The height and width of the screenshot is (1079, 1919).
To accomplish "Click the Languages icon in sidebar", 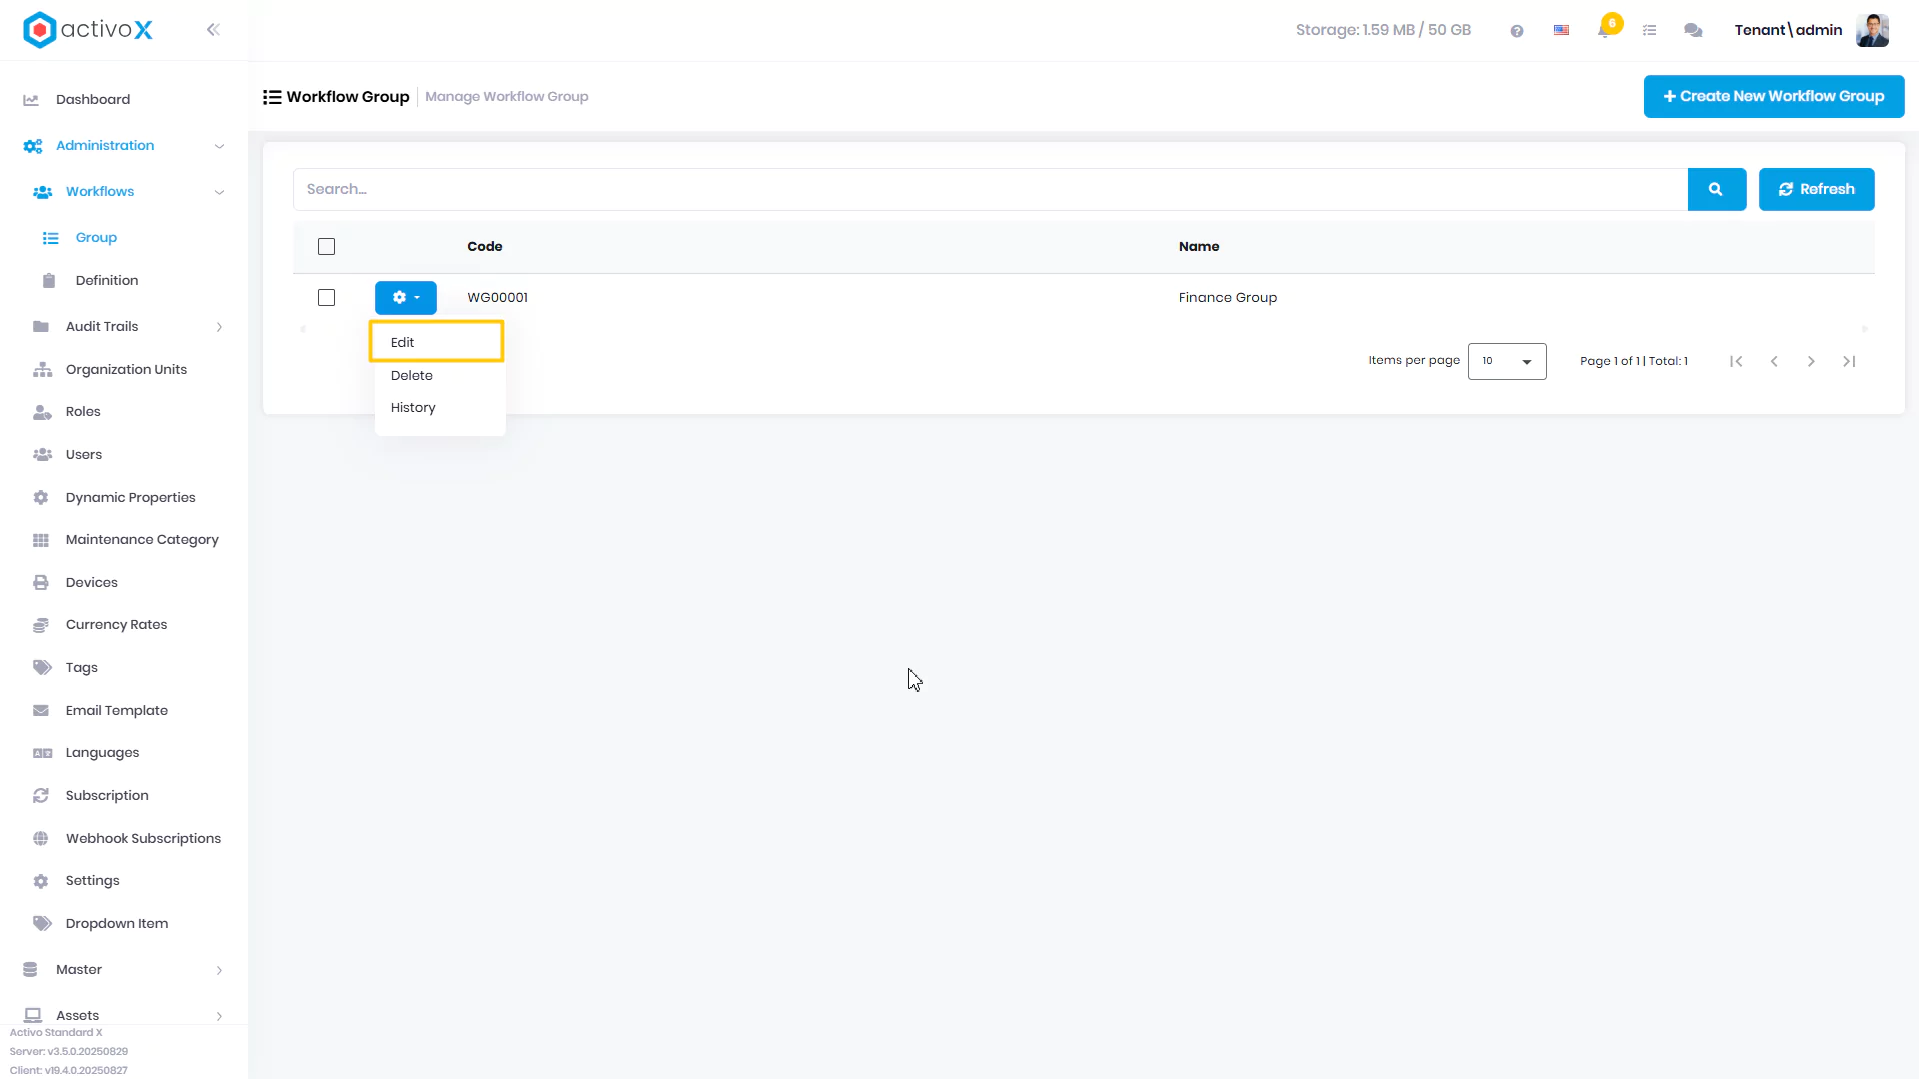I will (x=42, y=753).
